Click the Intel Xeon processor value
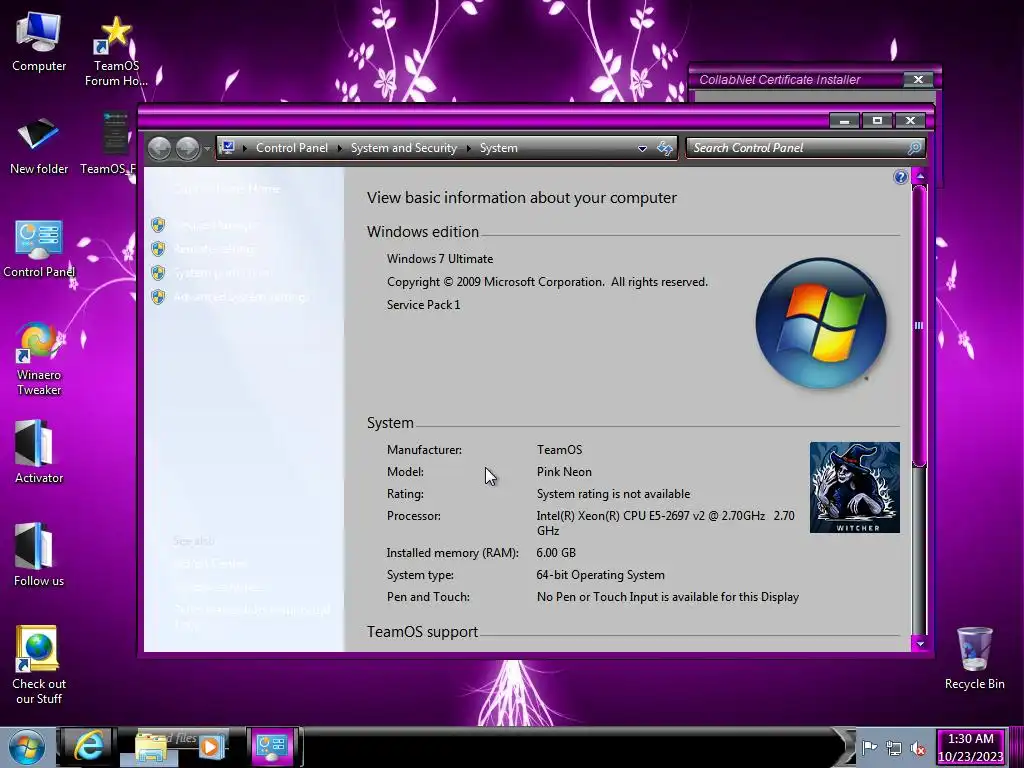The image size is (1024, 768). [665, 523]
